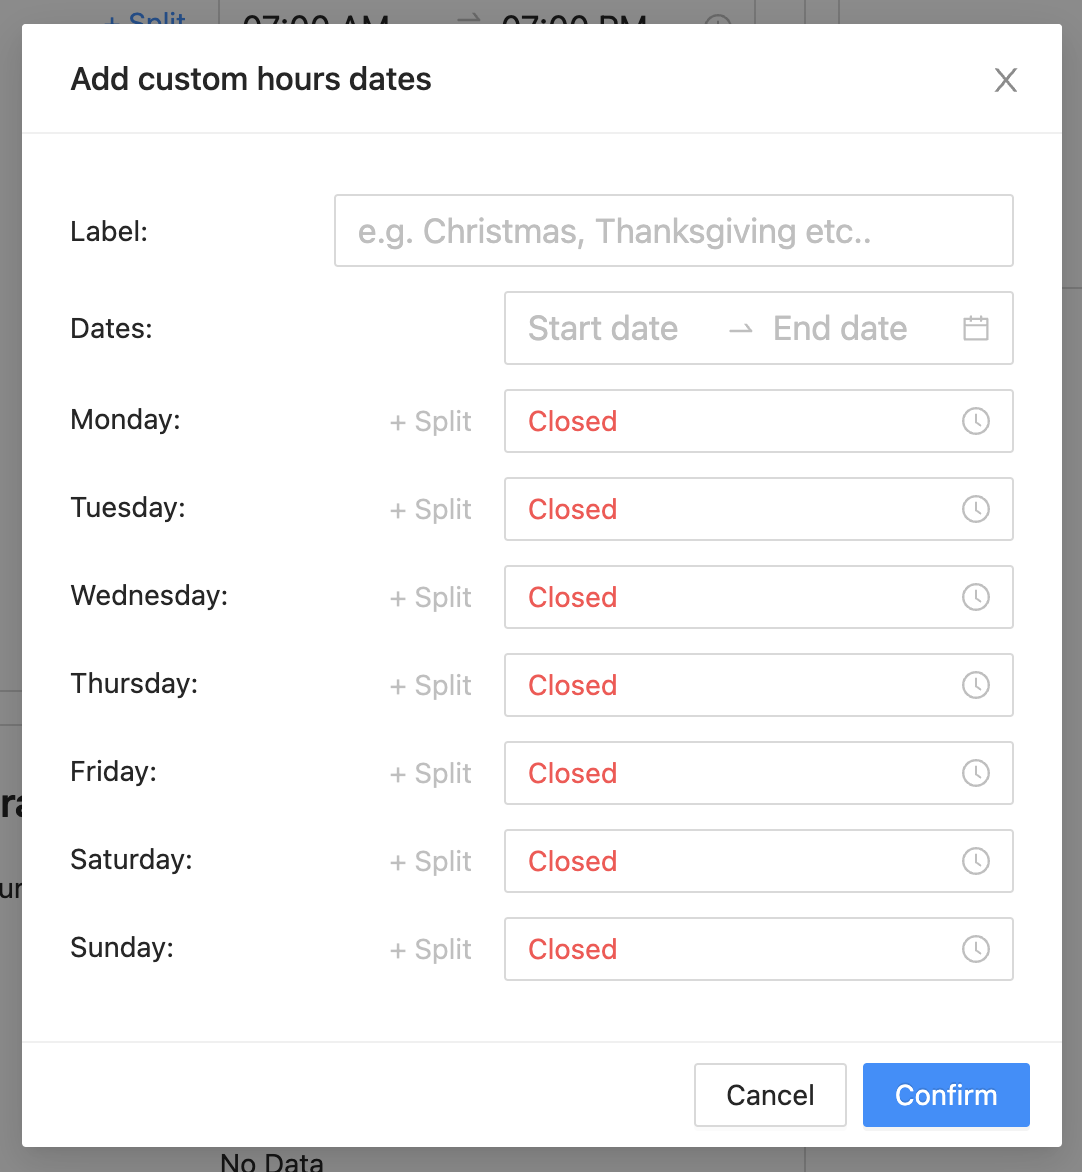Open the Saturday Closed time picker
Viewport: 1082px width, 1172px height.
[x=758, y=861]
